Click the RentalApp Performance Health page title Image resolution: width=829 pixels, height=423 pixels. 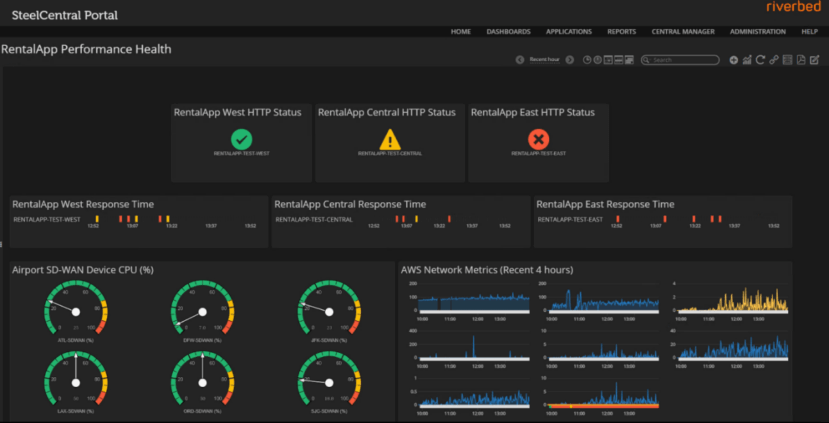[87, 49]
